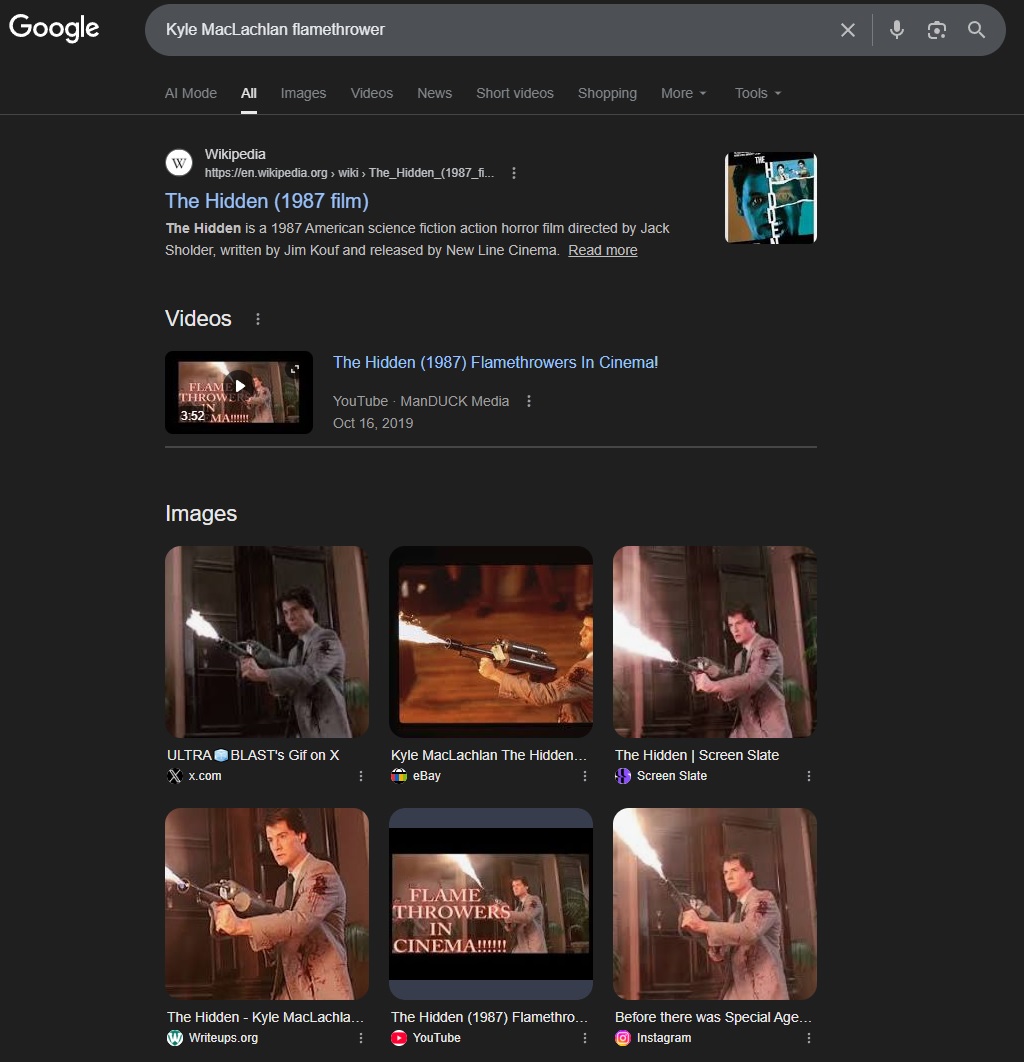Image resolution: width=1024 pixels, height=1062 pixels.
Task: Start voice search with microphone icon
Action: tap(897, 30)
